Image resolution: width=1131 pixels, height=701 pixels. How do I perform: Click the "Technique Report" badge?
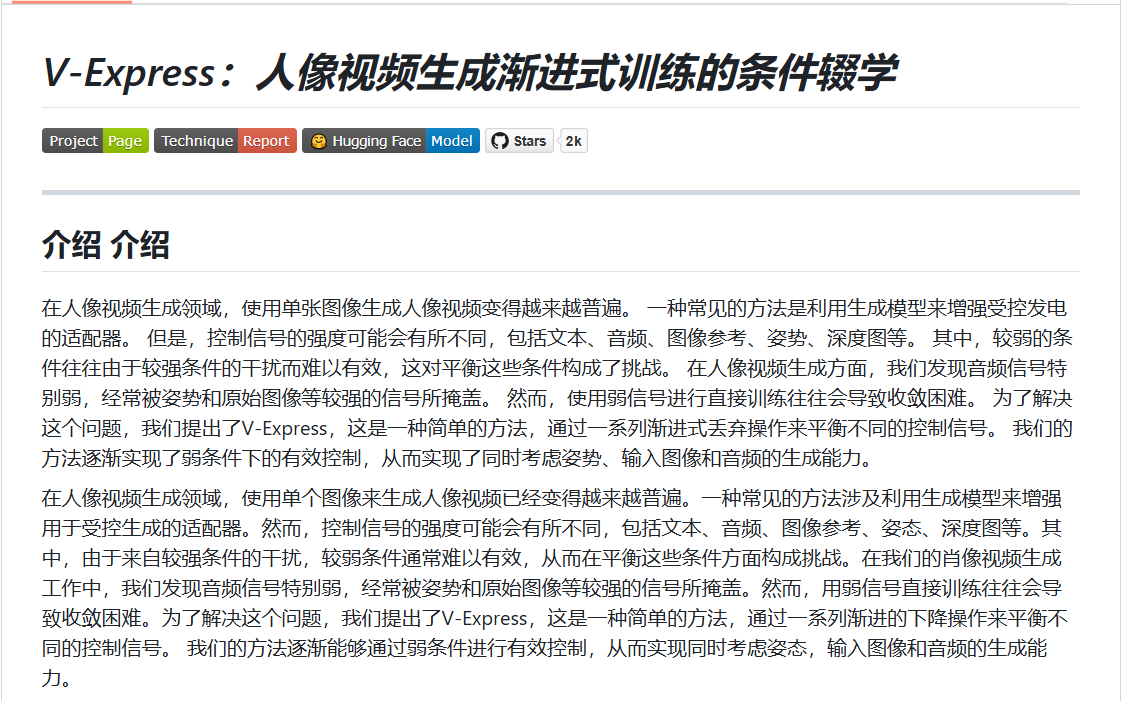pos(225,140)
